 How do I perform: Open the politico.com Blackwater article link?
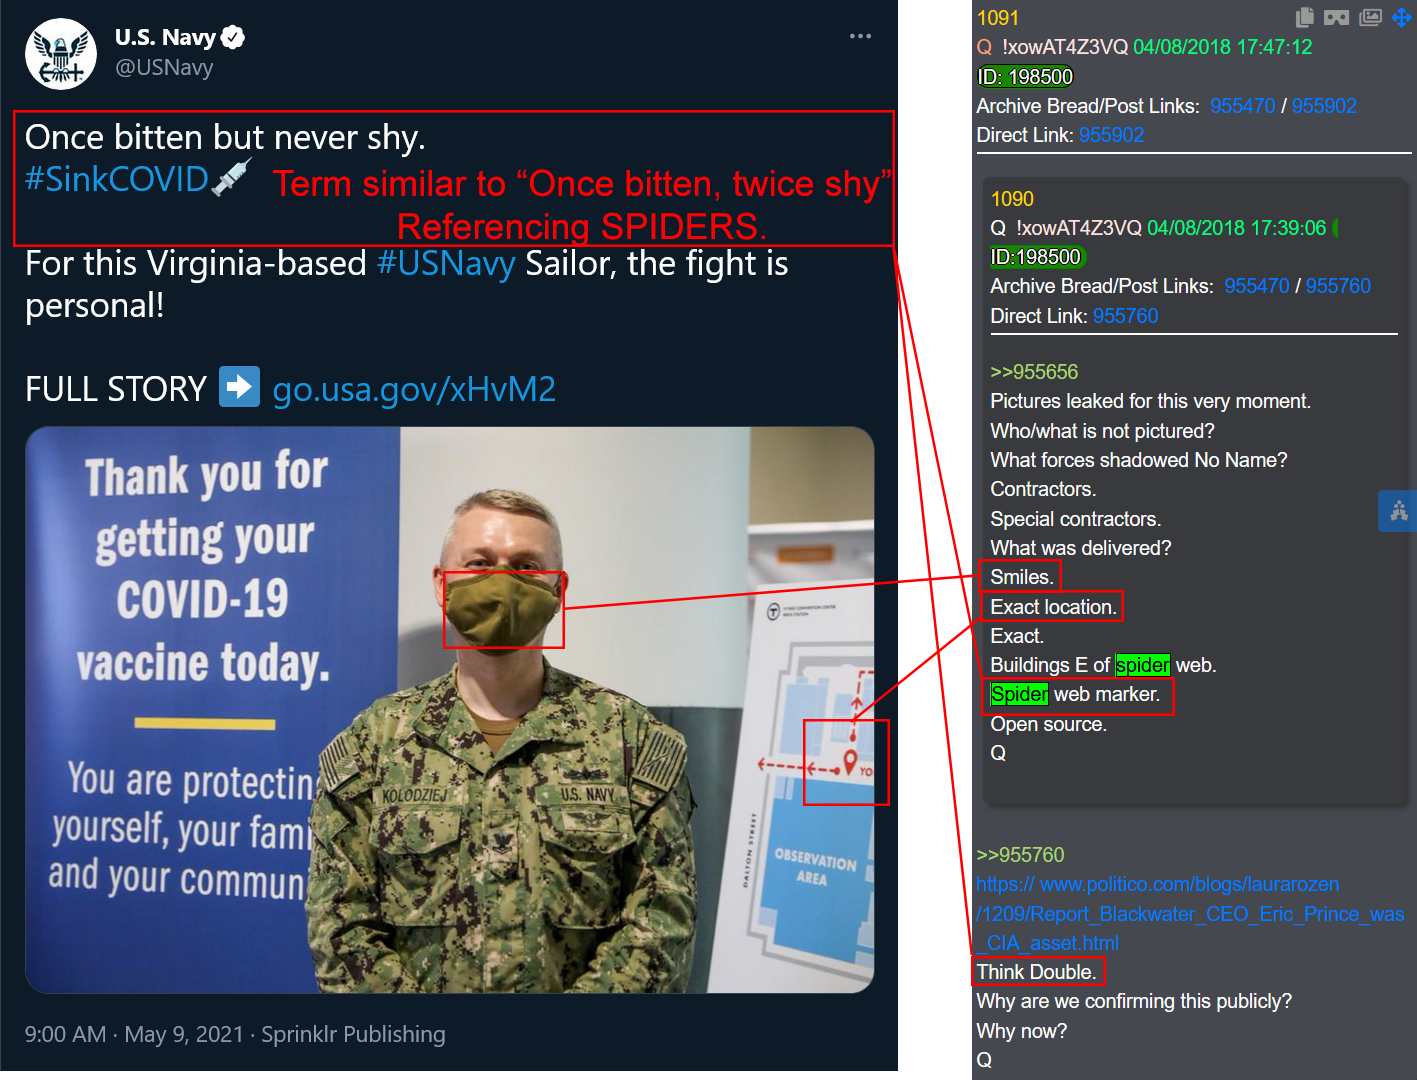pos(1190,914)
